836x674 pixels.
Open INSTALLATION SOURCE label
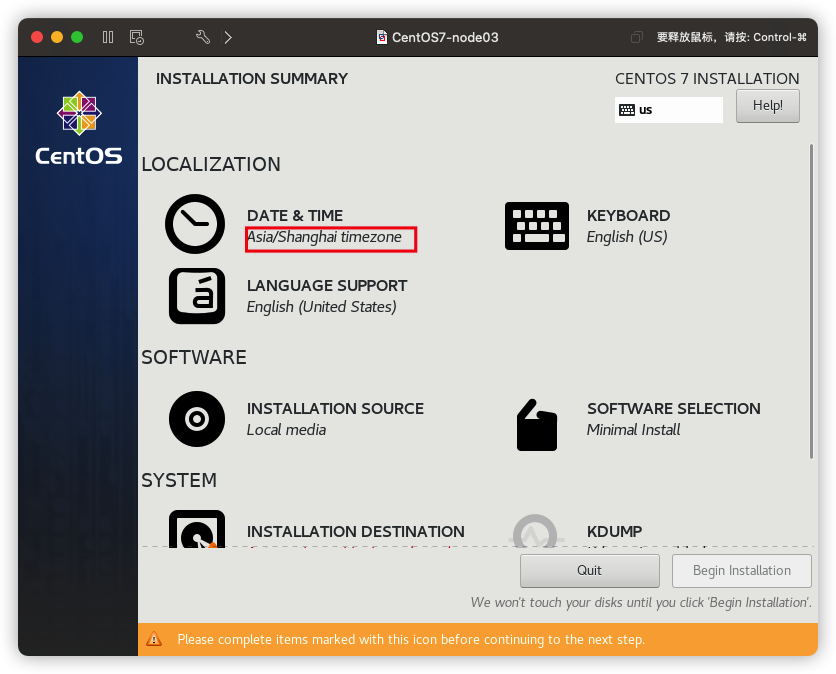pos(335,408)
